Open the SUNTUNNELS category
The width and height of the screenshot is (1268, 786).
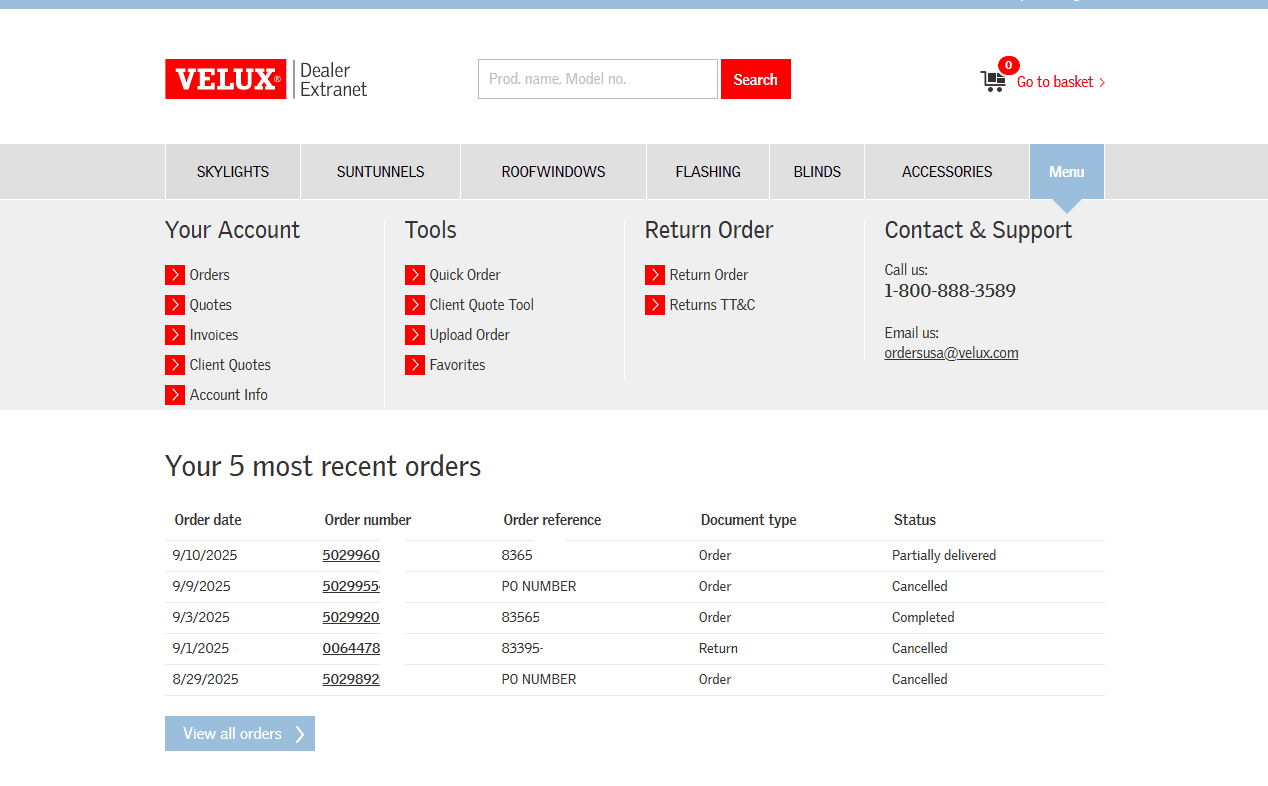tap(381, 172)
